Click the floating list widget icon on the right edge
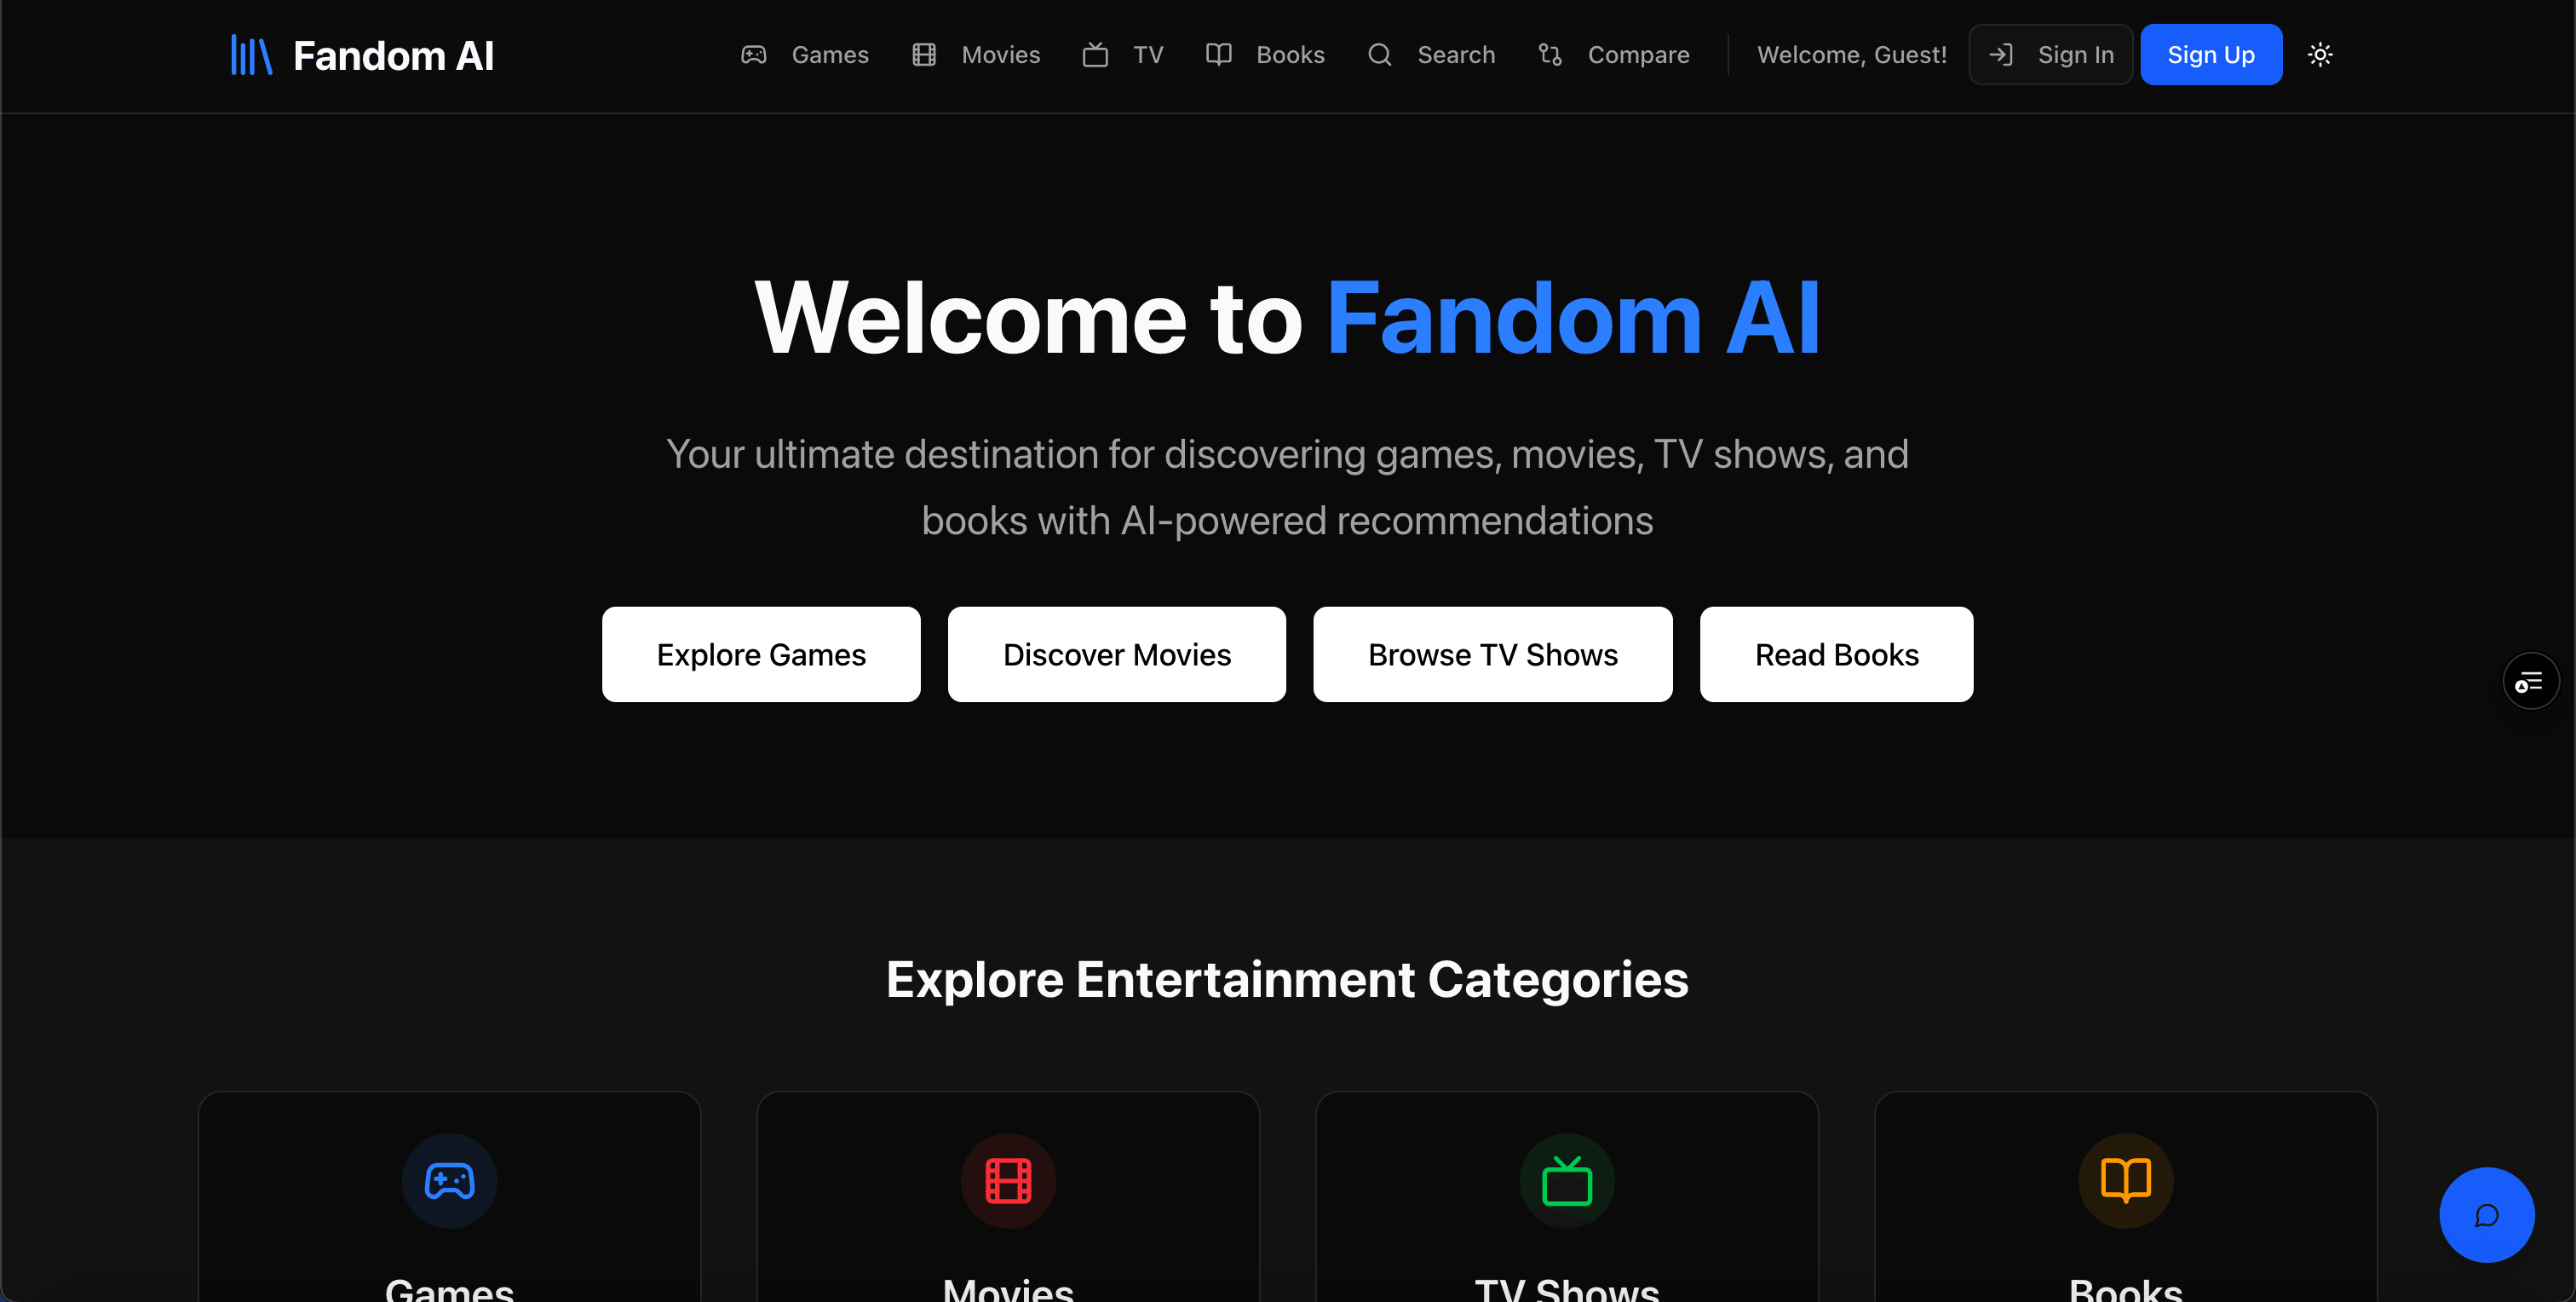This screenshot has height=1302, width=2576. click(2530, 682)
